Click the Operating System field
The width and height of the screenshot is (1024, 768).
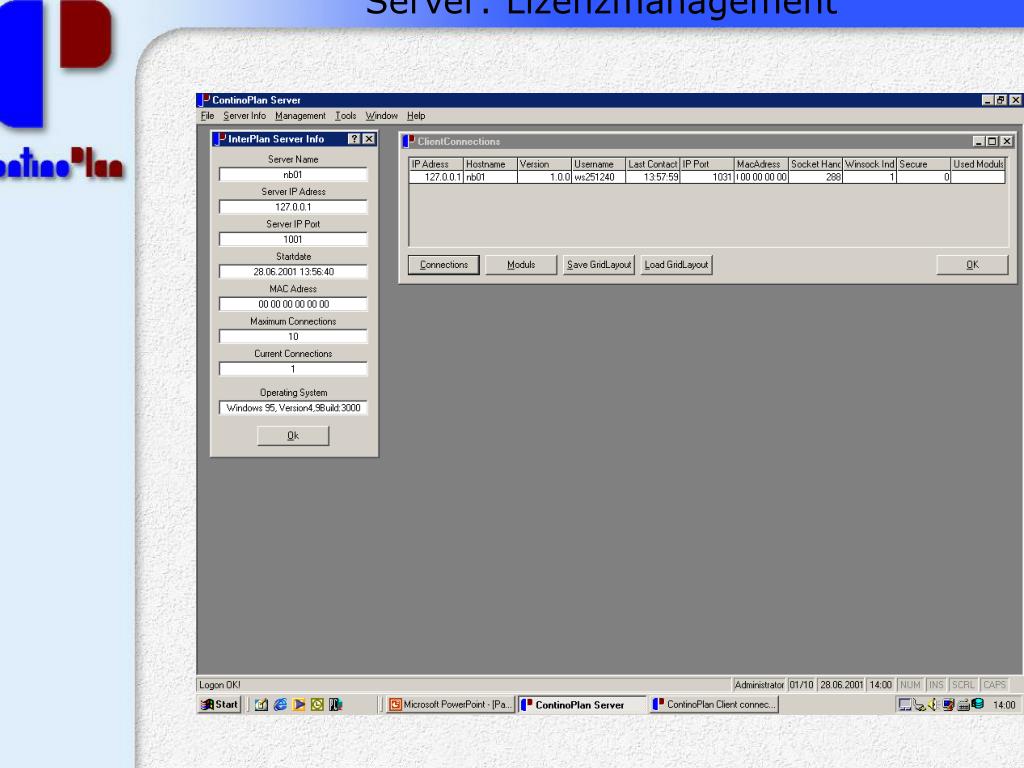pyautogui.click(x=293, y=408)
